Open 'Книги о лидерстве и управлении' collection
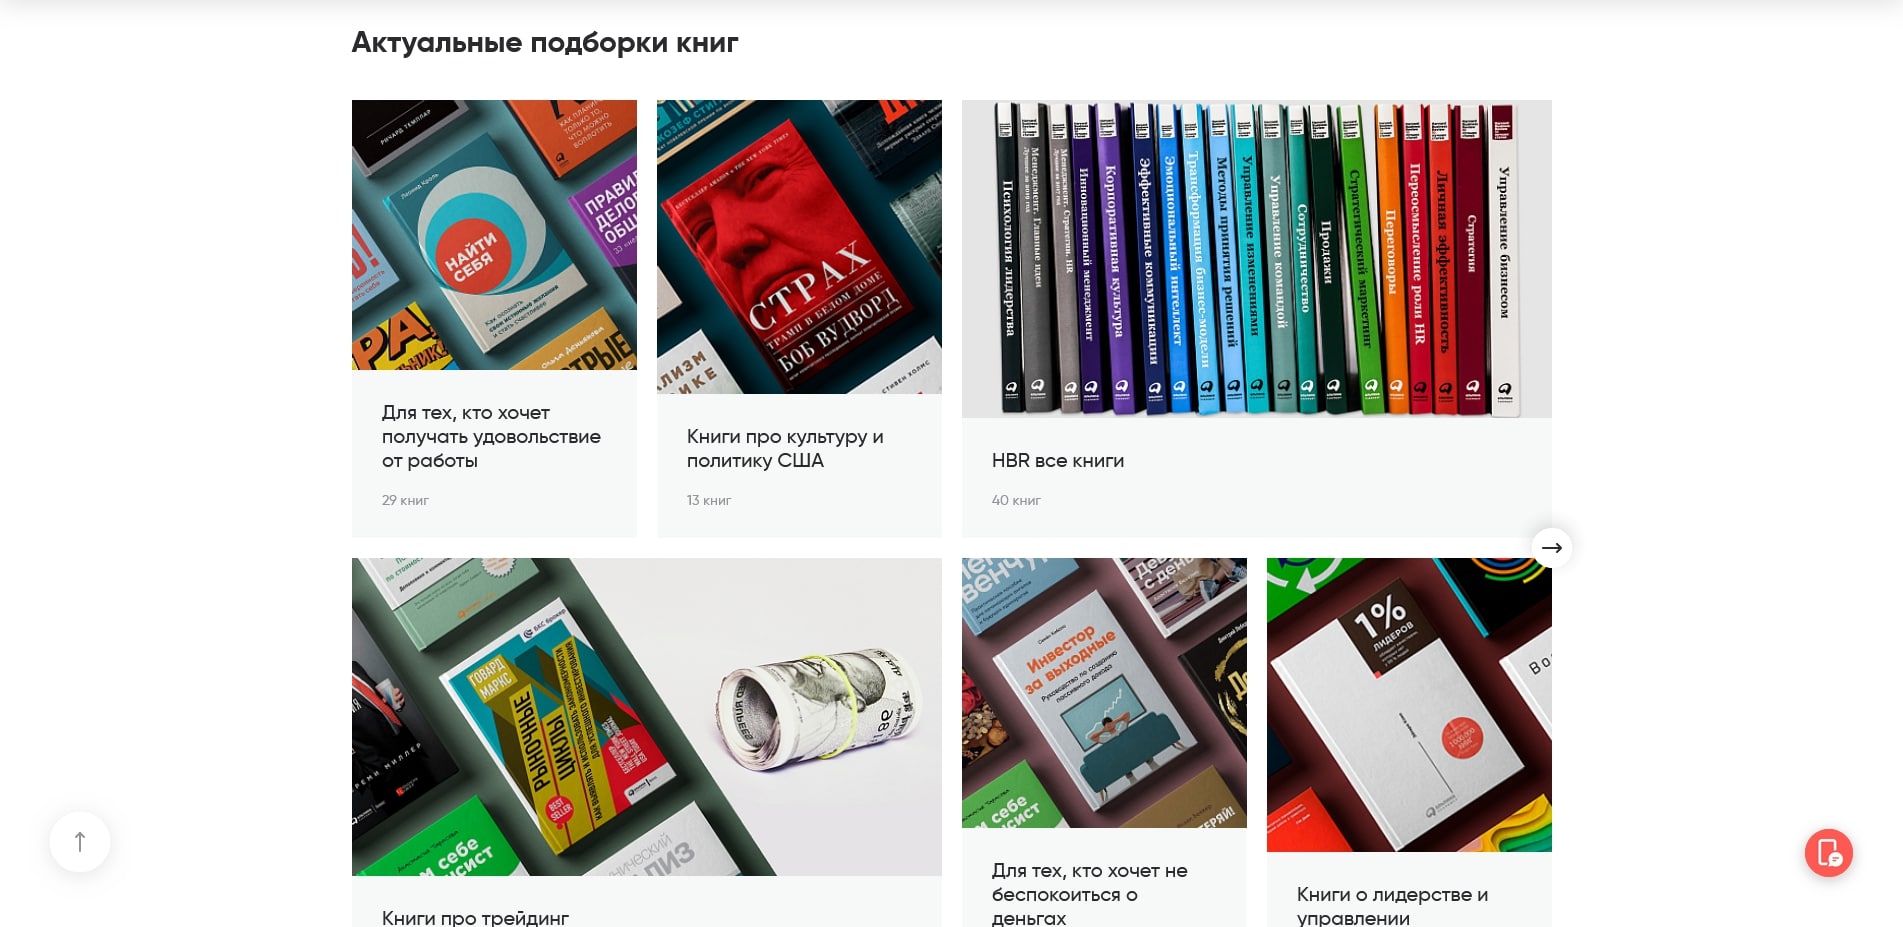This screenshot has height=927, width=1903. [1392, 906]
